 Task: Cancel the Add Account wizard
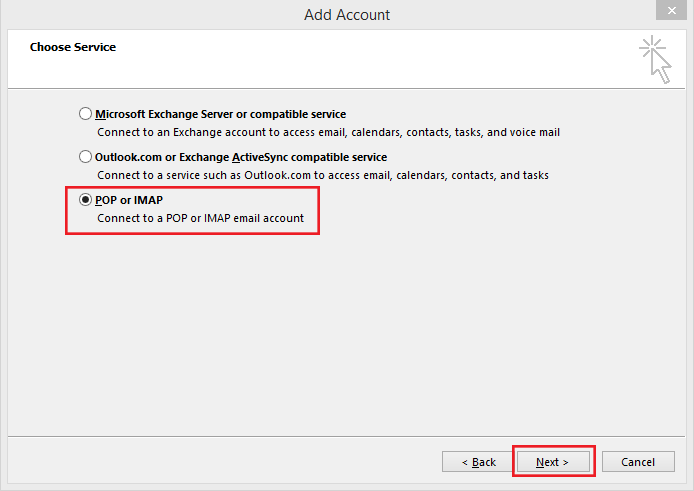pos(638,462)
